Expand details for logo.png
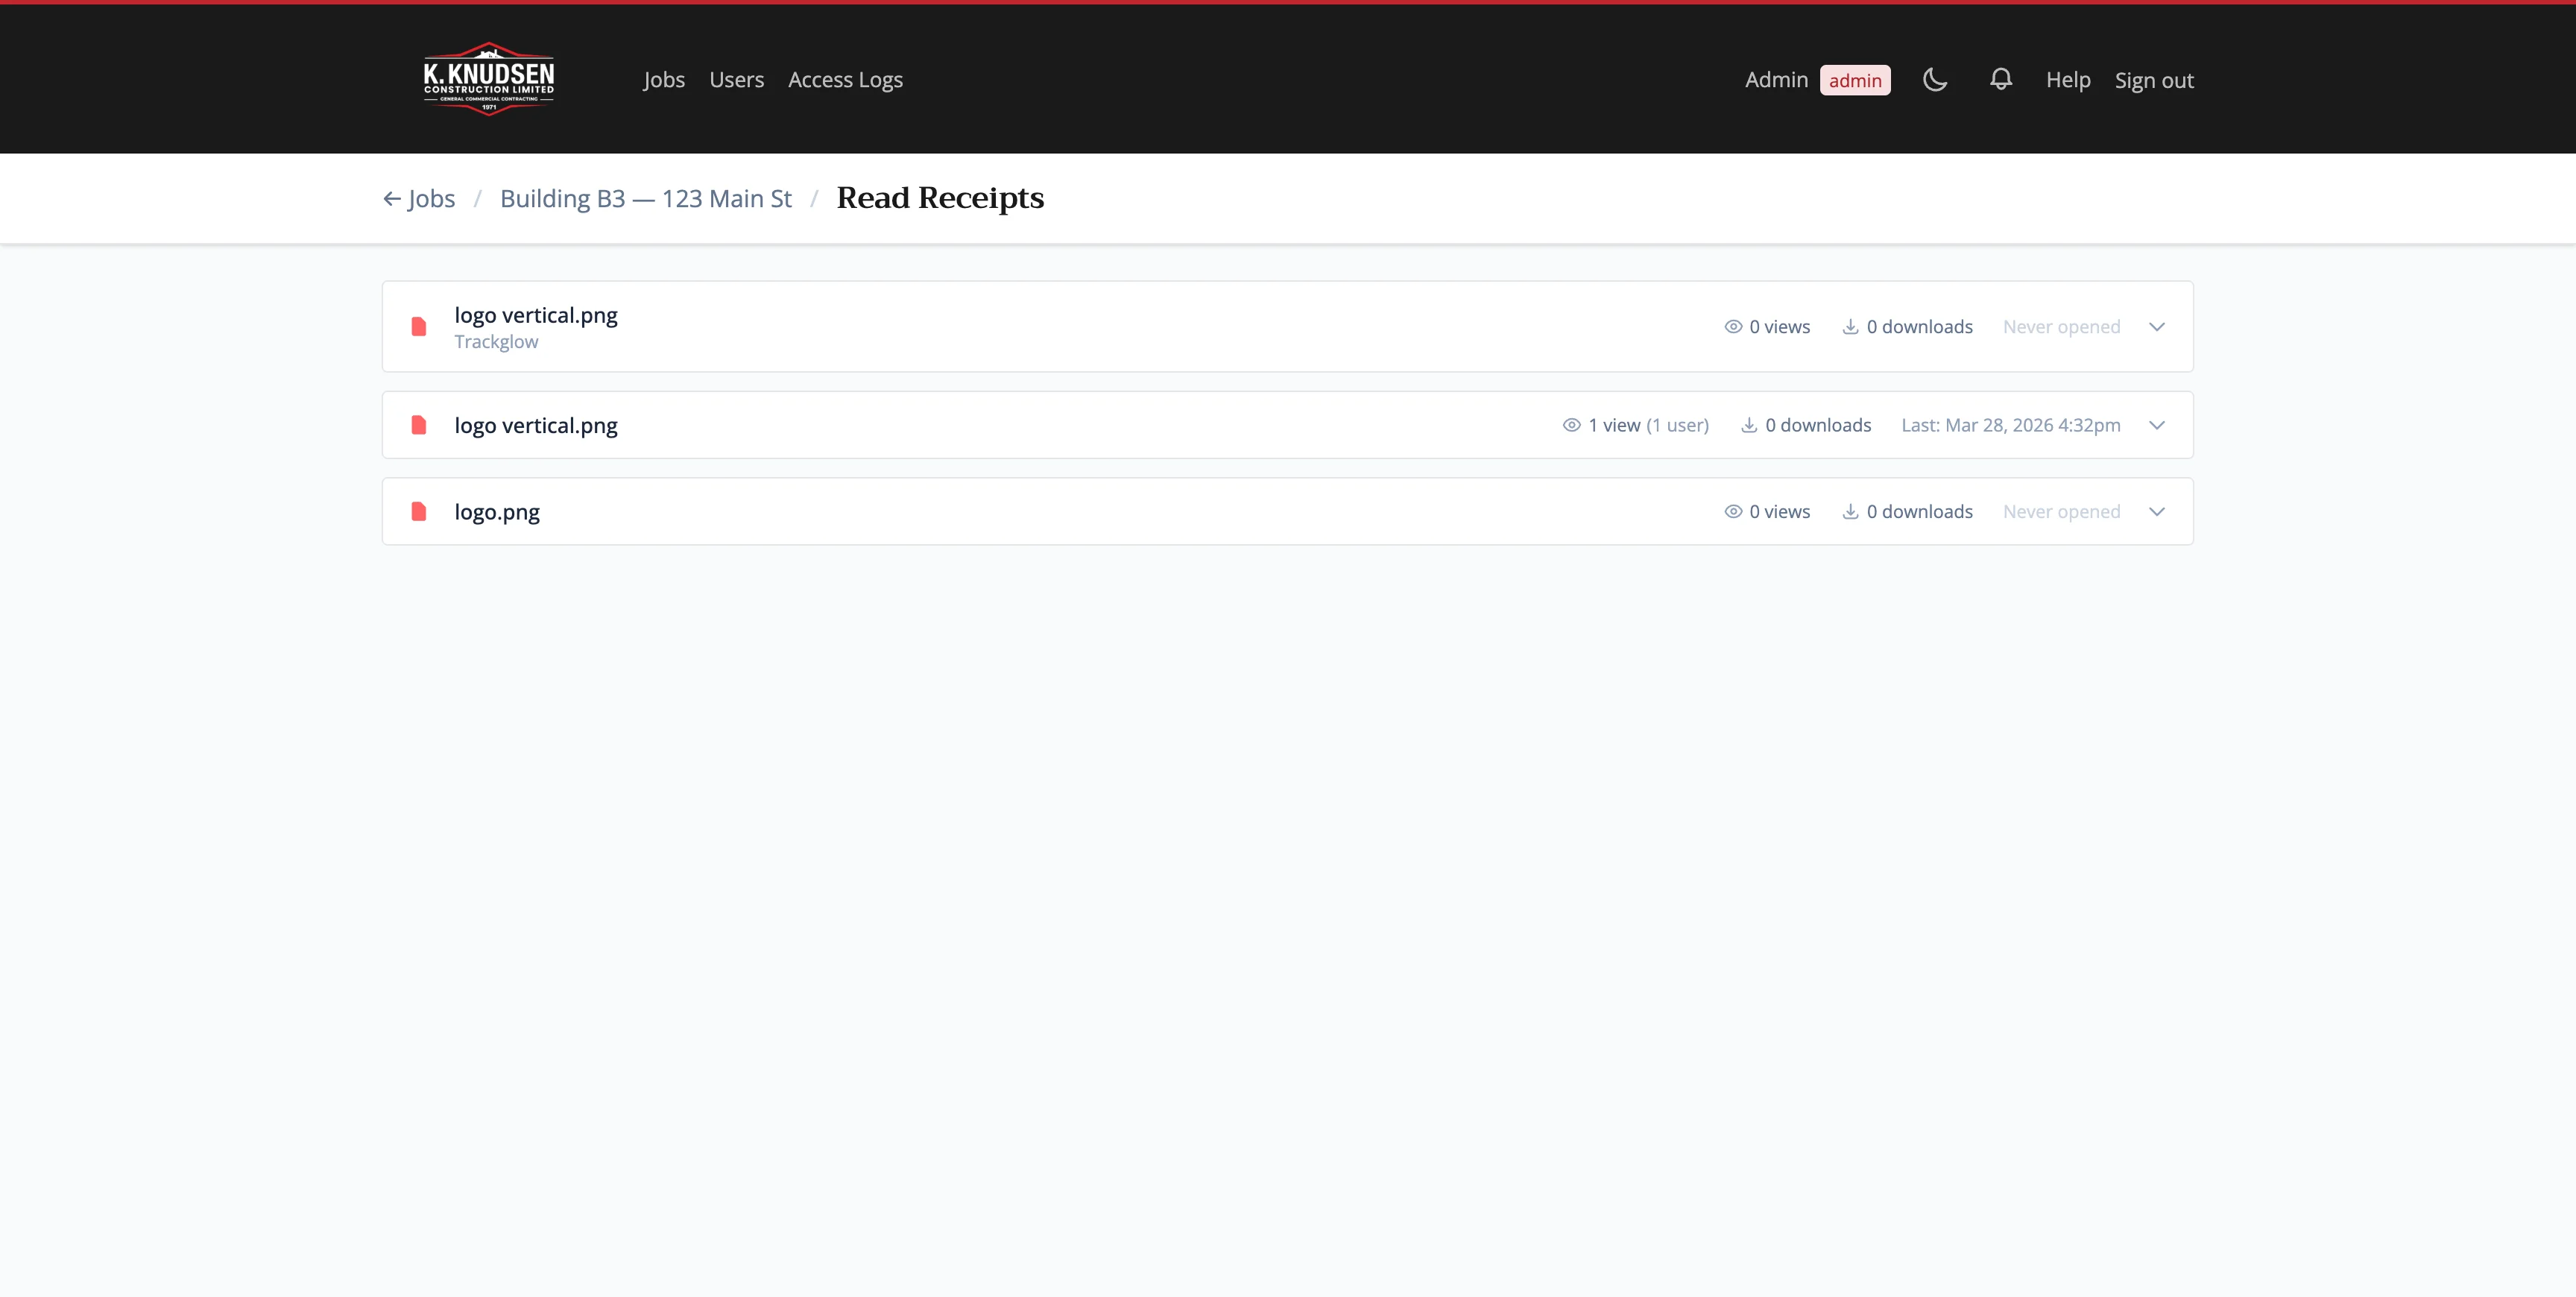The width and height of the screenshot is (2576, 1297). tap(2157, 511)
